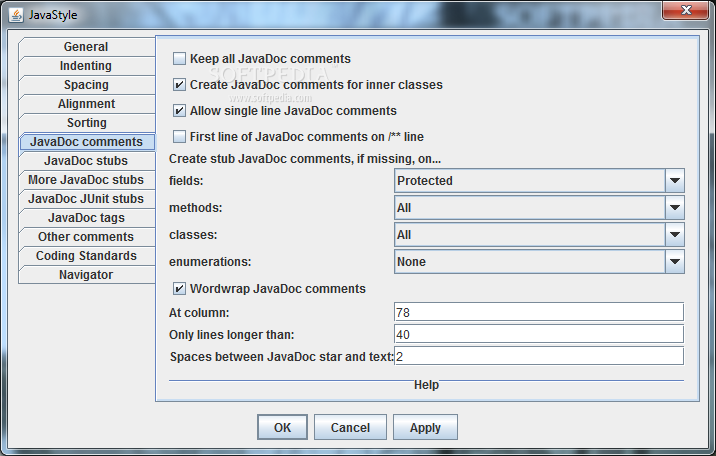Screen dimensions: 716x456
Task: Check First line of JavaDoc comments on /** line
Action: tap(179, 136)
